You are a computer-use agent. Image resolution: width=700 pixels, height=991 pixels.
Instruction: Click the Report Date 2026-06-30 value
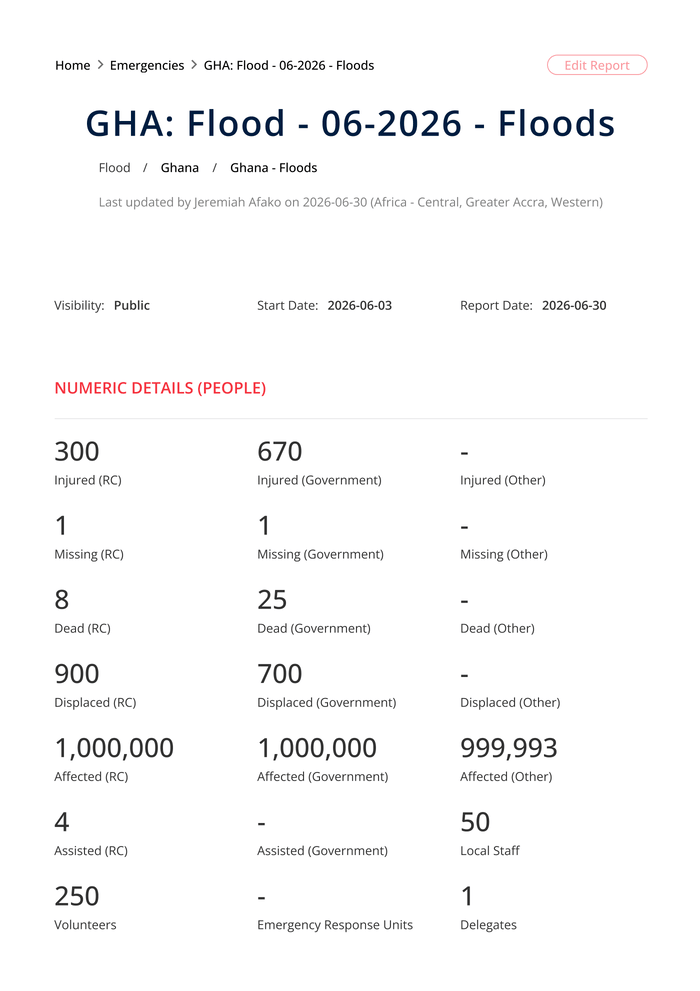pyautogui.click(x=574, y=306)
